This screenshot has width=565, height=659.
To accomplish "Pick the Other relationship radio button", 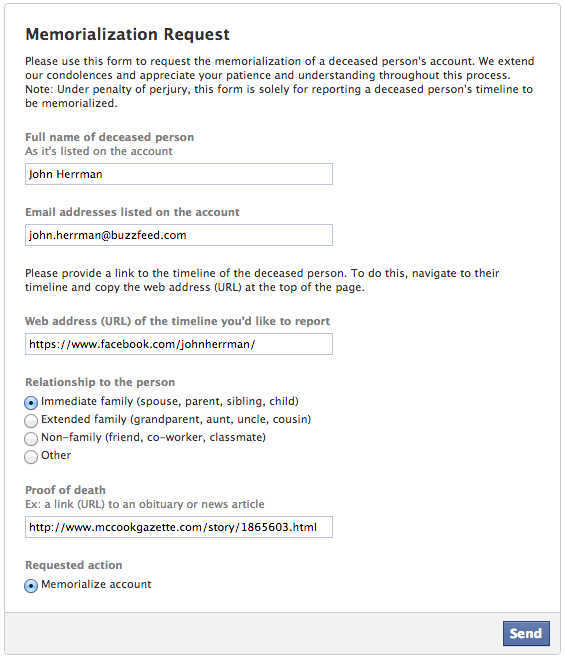I will 31,456.
